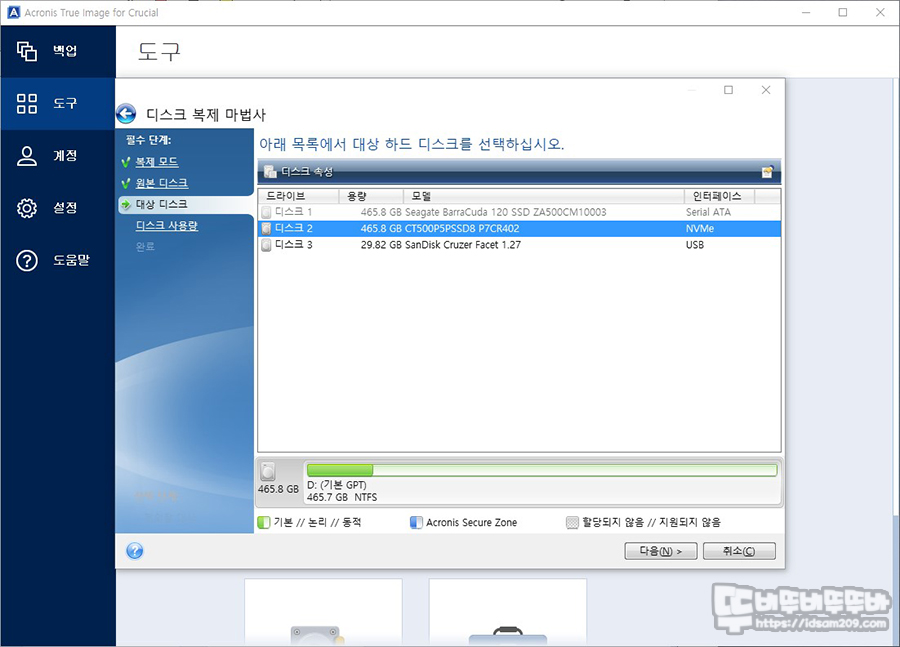
Task: Click the first tool card behind the wizard
Action: (x=323, y=612)
